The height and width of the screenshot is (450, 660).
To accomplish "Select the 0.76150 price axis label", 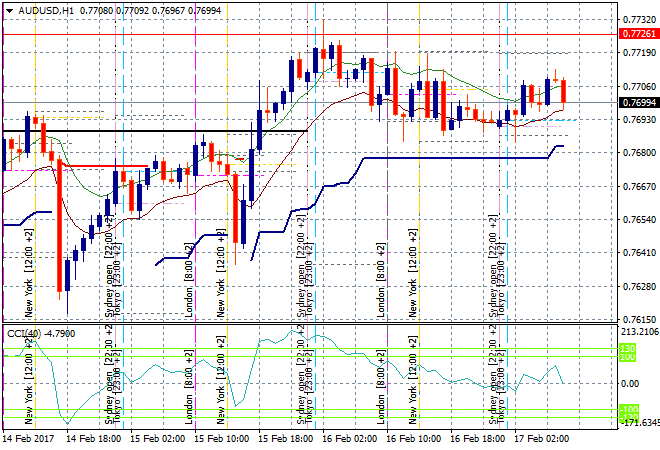I will [639, 320].
